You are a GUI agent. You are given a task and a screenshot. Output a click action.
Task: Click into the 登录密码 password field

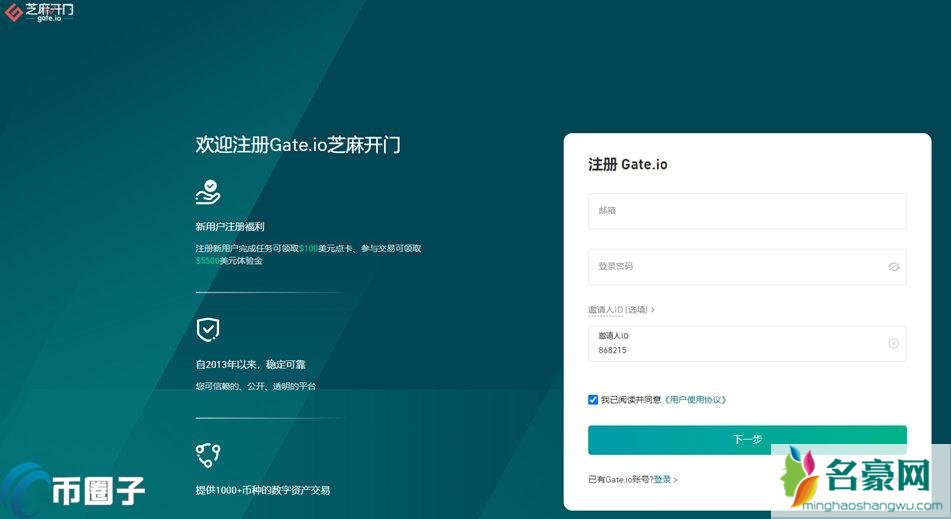[x=736, y=267]
